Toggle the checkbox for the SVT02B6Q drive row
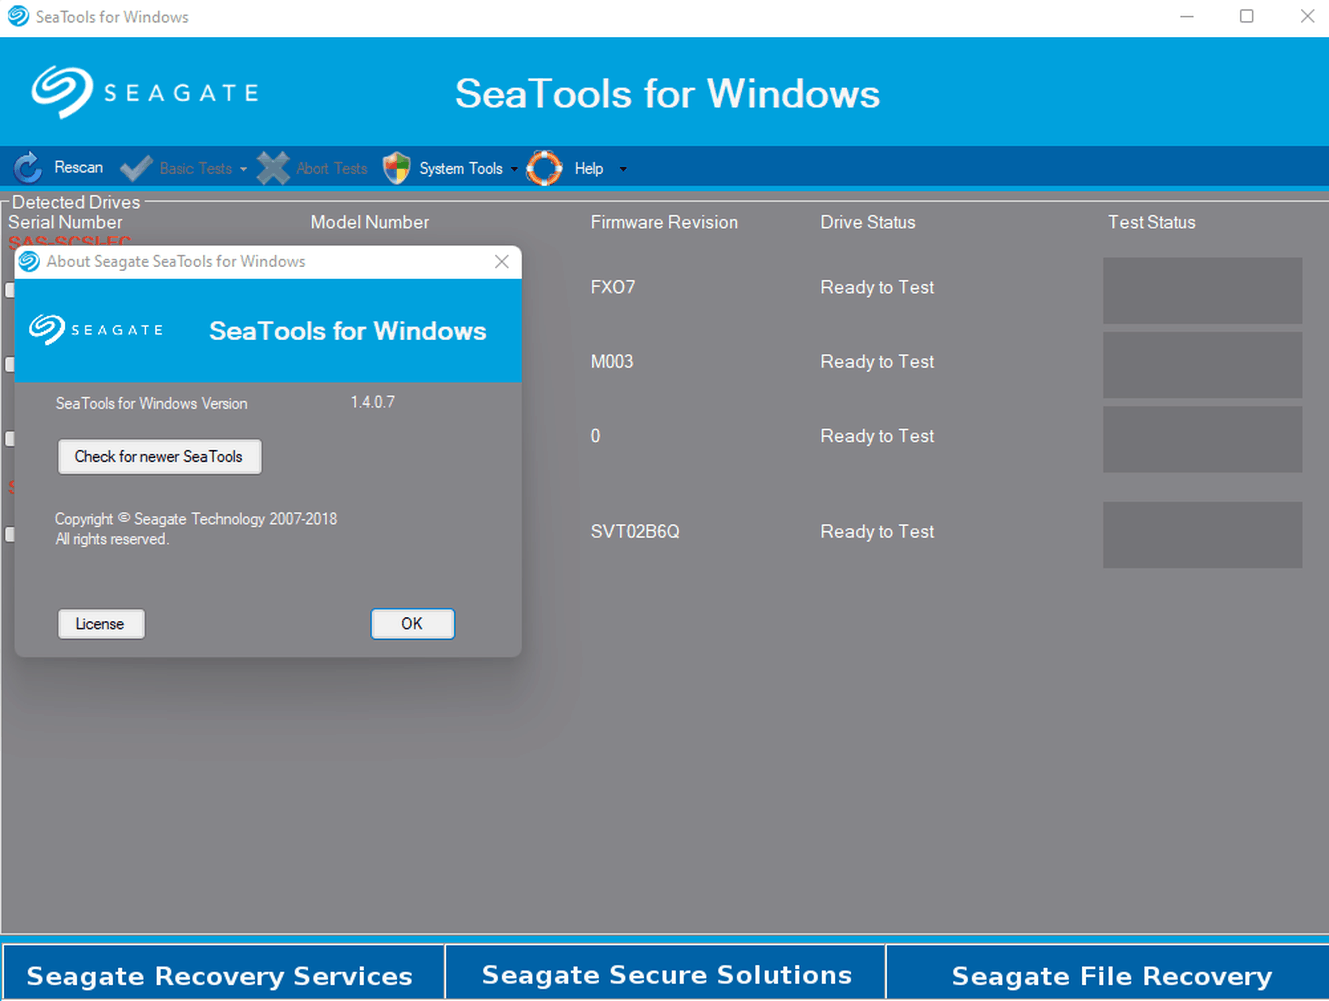The width and height of the screenshot is (1329, 1001). click(x=9, y=534)
